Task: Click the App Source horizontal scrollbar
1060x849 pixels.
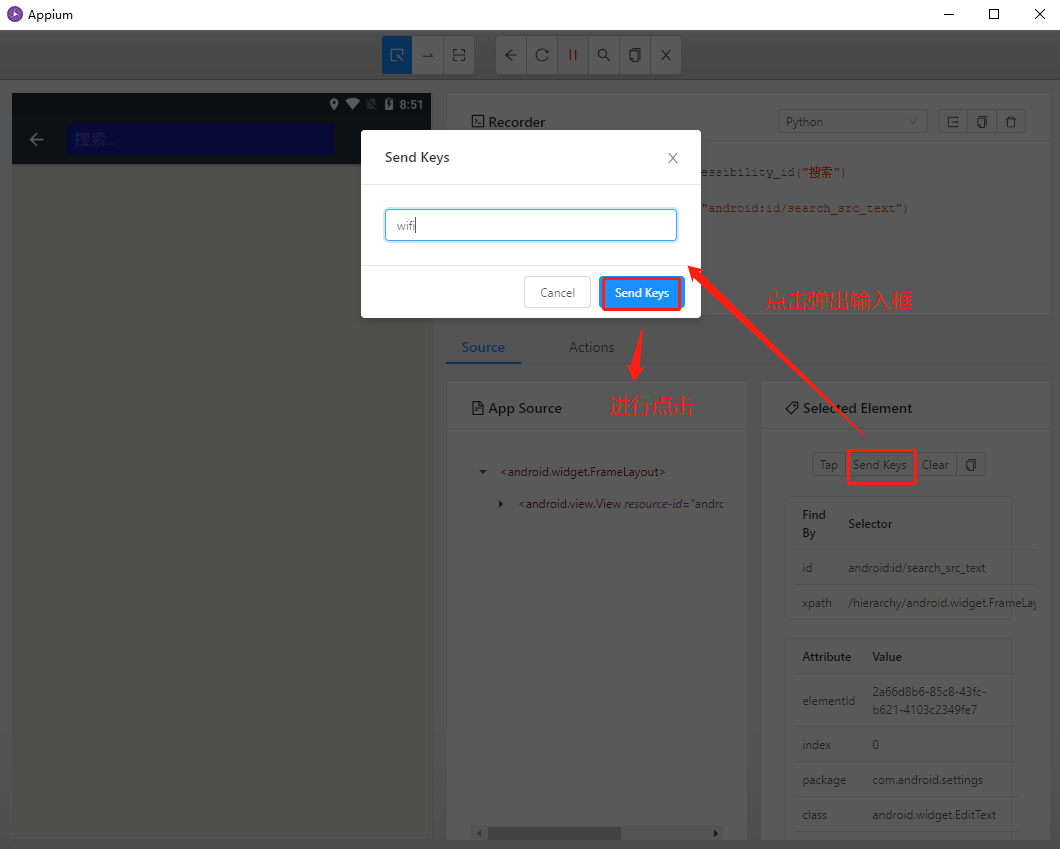Action: (554, 833)
